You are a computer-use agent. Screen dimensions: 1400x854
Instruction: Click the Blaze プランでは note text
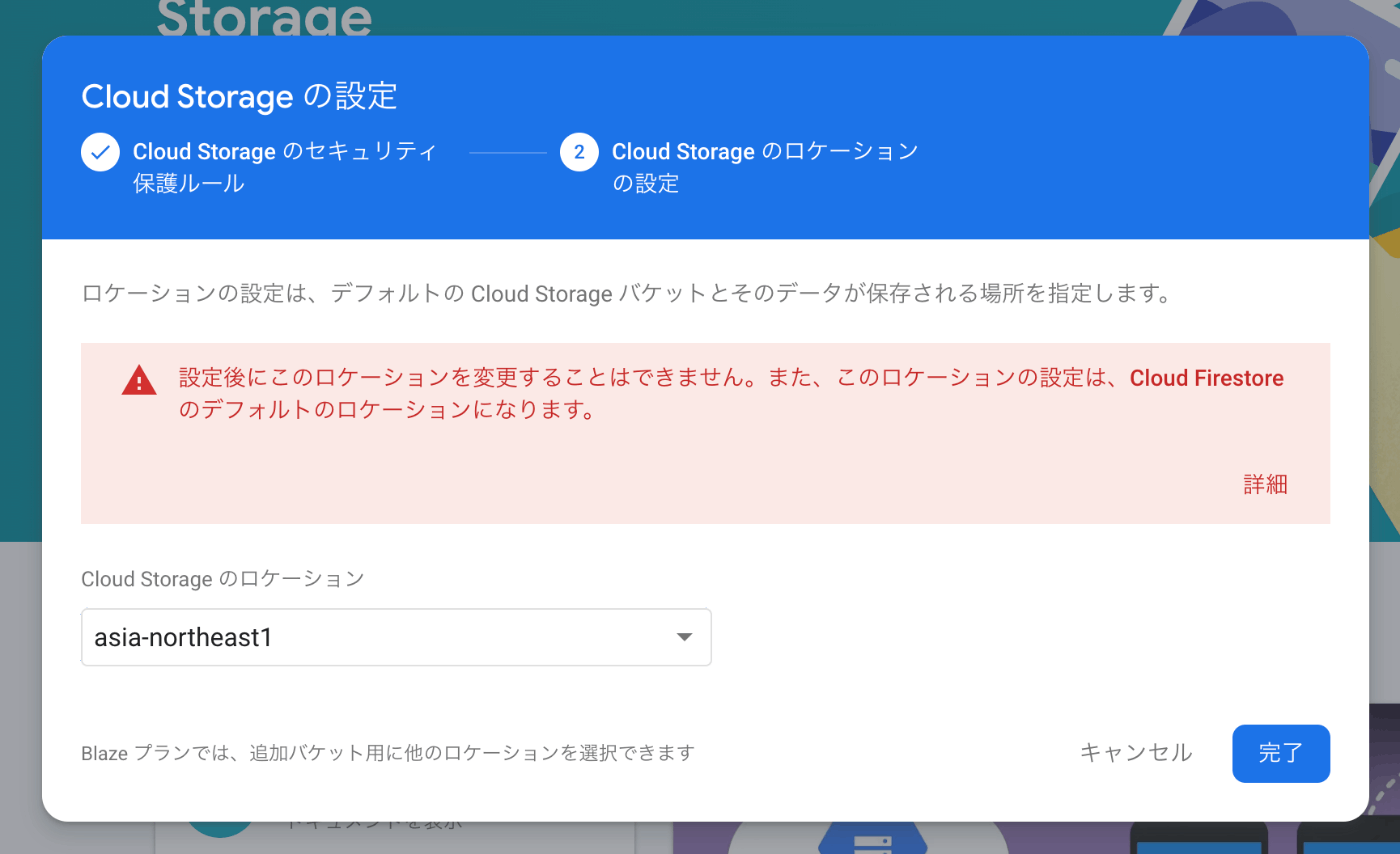click(388, 753)
